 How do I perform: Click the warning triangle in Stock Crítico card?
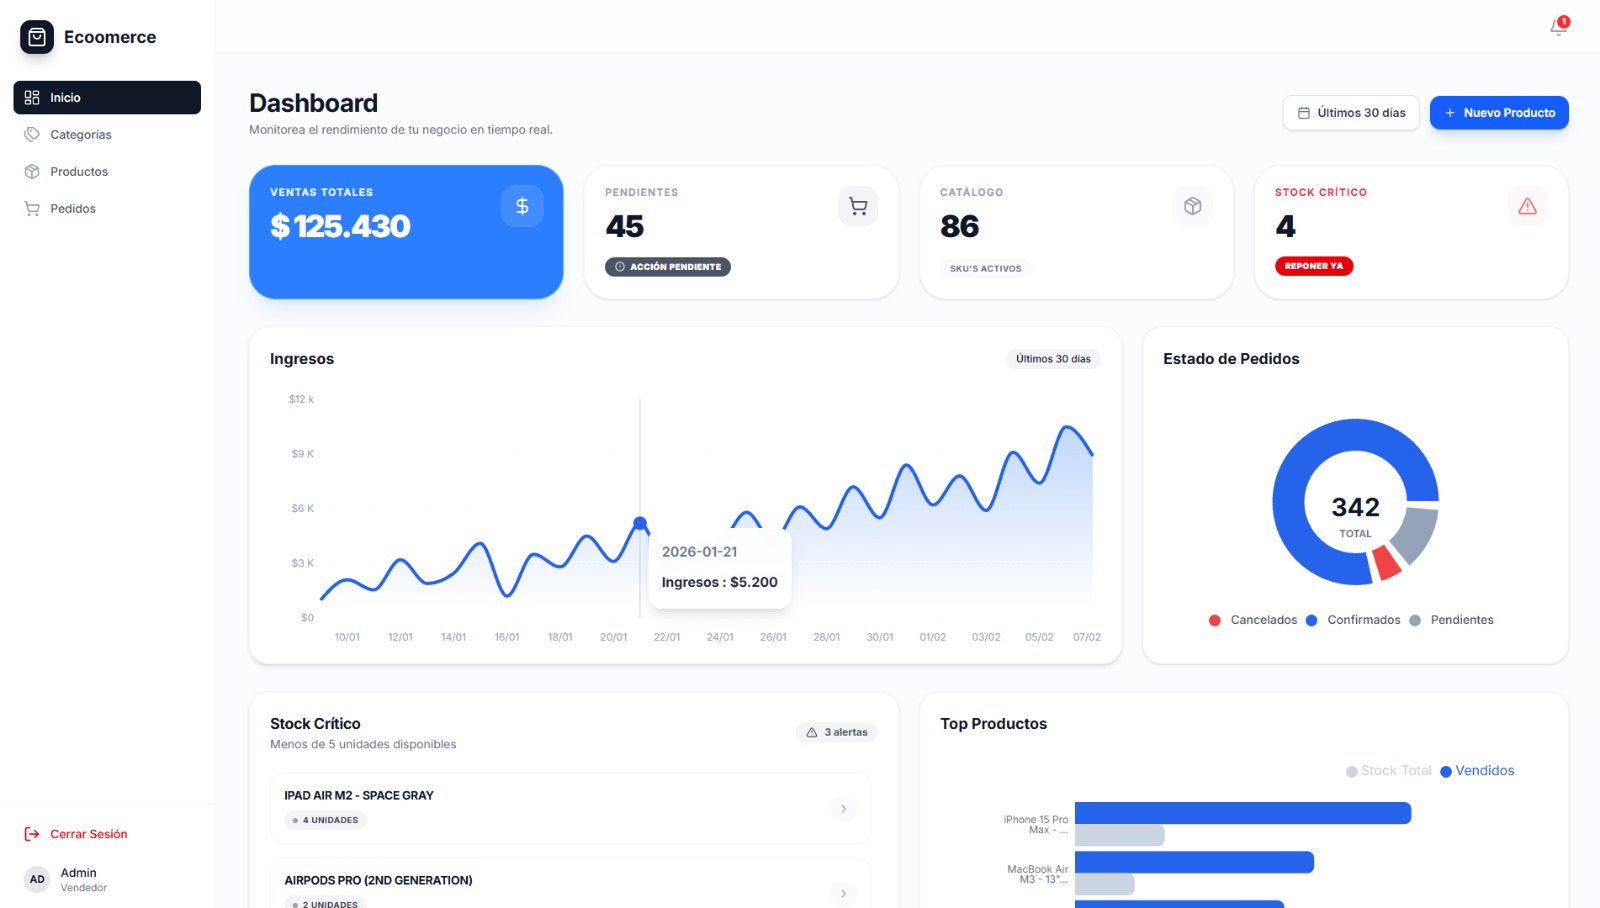[x=1527, y=206]
